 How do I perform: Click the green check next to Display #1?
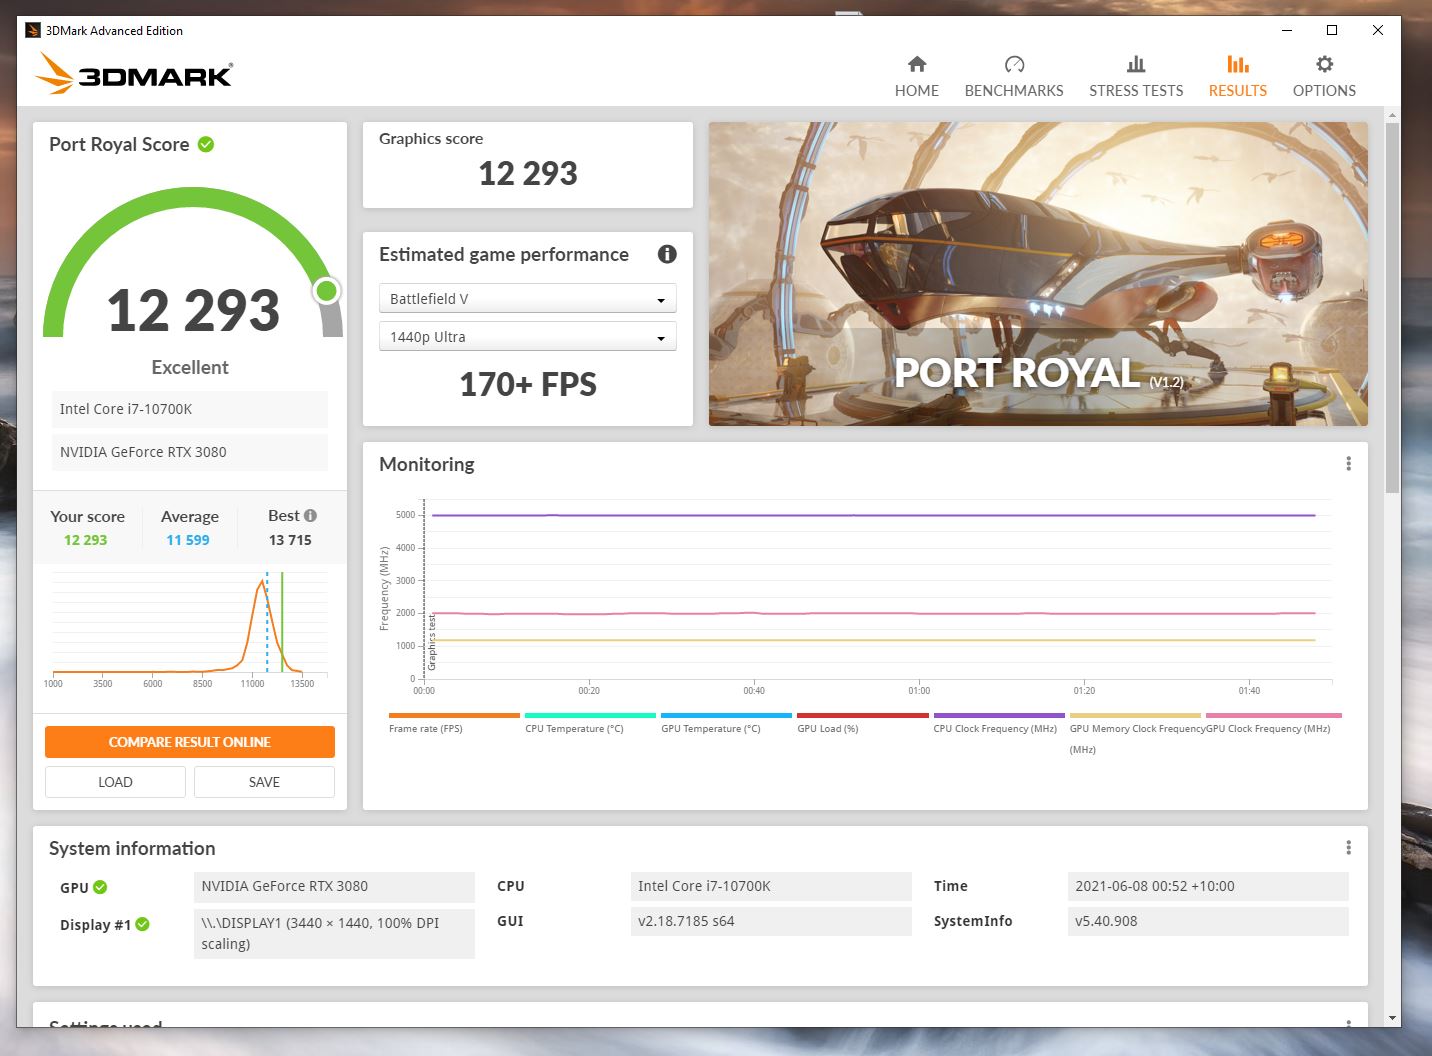point(142,924)
